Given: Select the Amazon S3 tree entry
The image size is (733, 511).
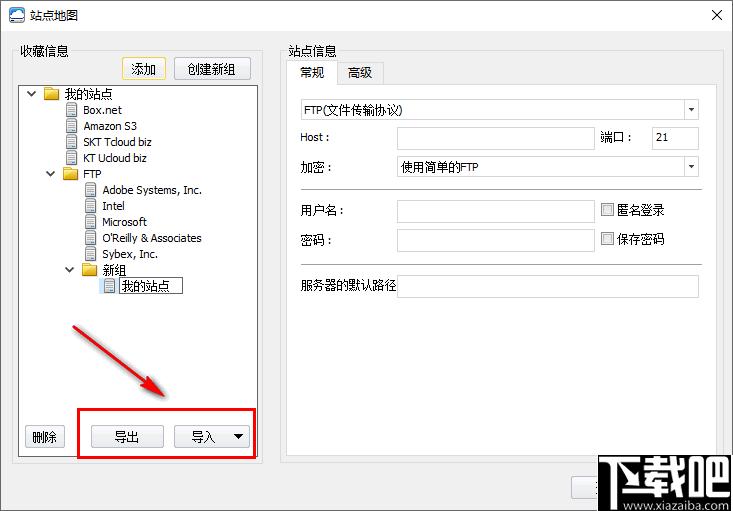Looking at the screenshot, I should [110, 126].
